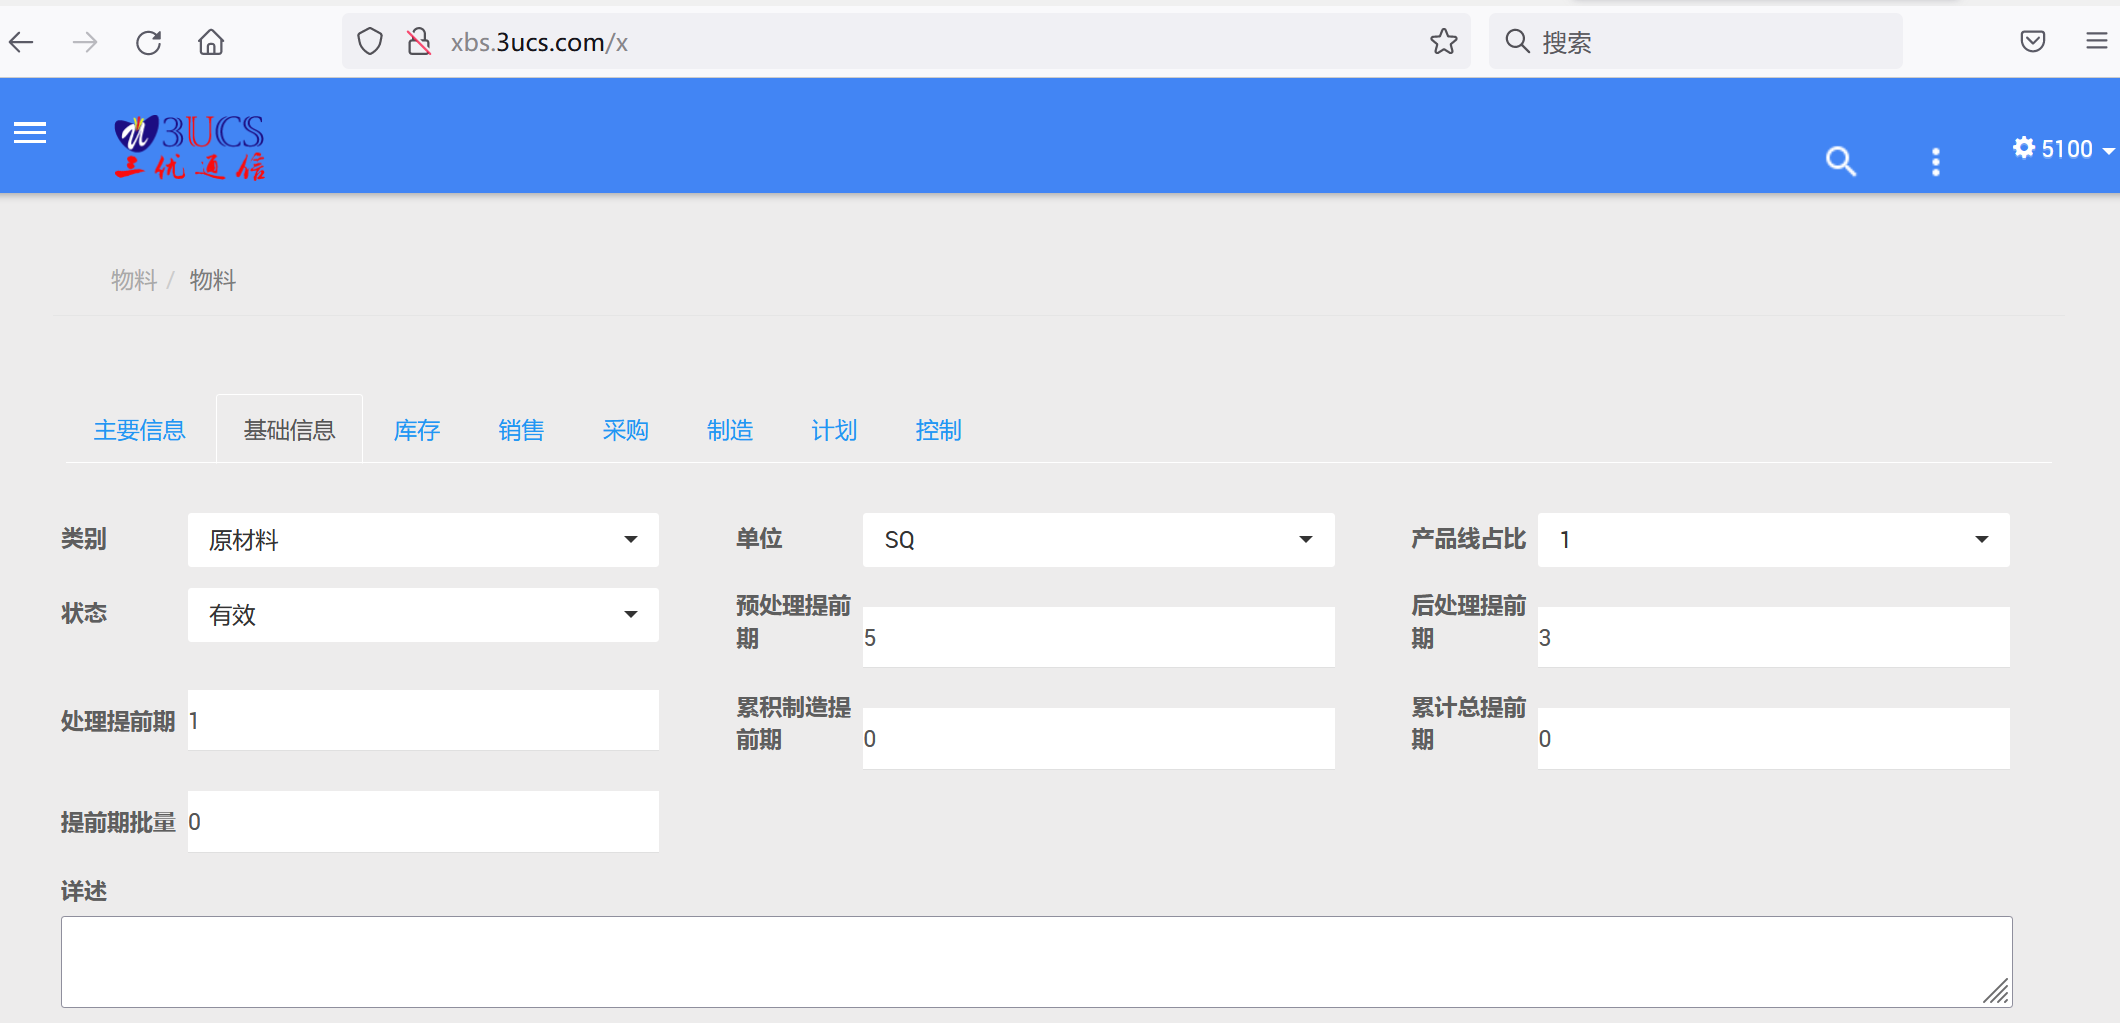Open the hamburger navigation menu
The image size is (2120, 1023).
point(29,132)
